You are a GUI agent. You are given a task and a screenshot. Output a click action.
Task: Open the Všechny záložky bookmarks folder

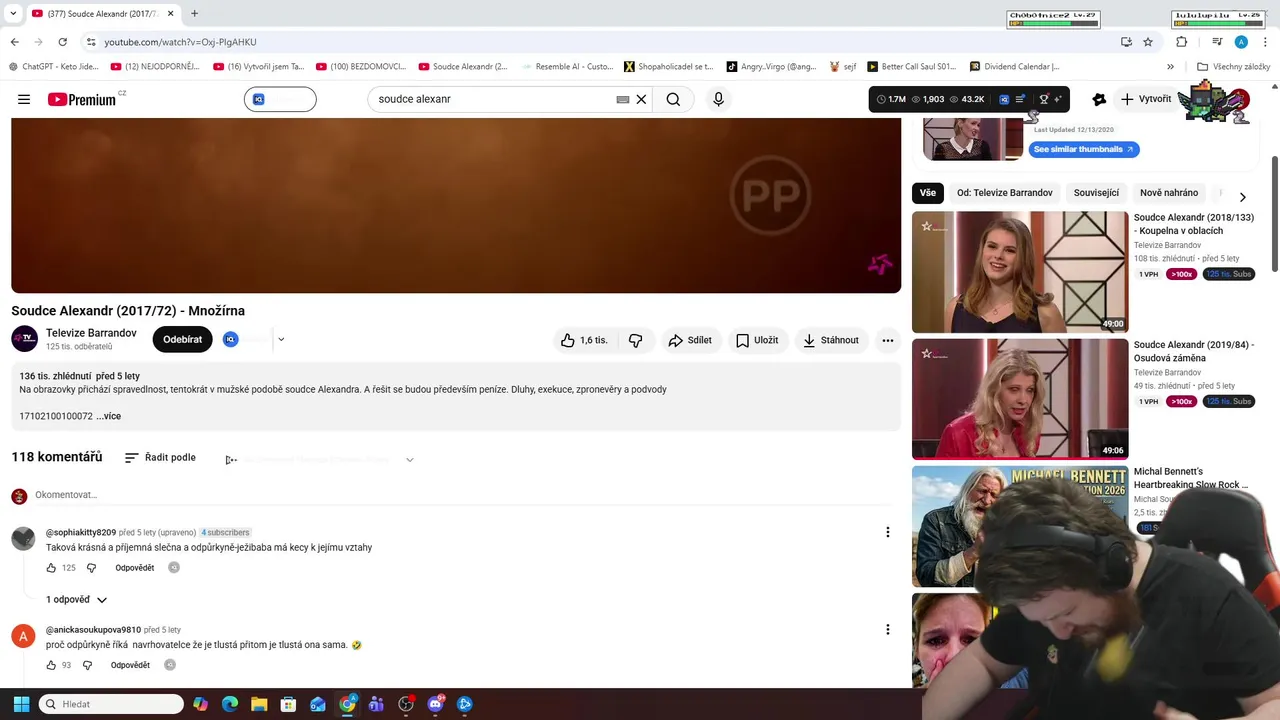(x=1234, y=67)
